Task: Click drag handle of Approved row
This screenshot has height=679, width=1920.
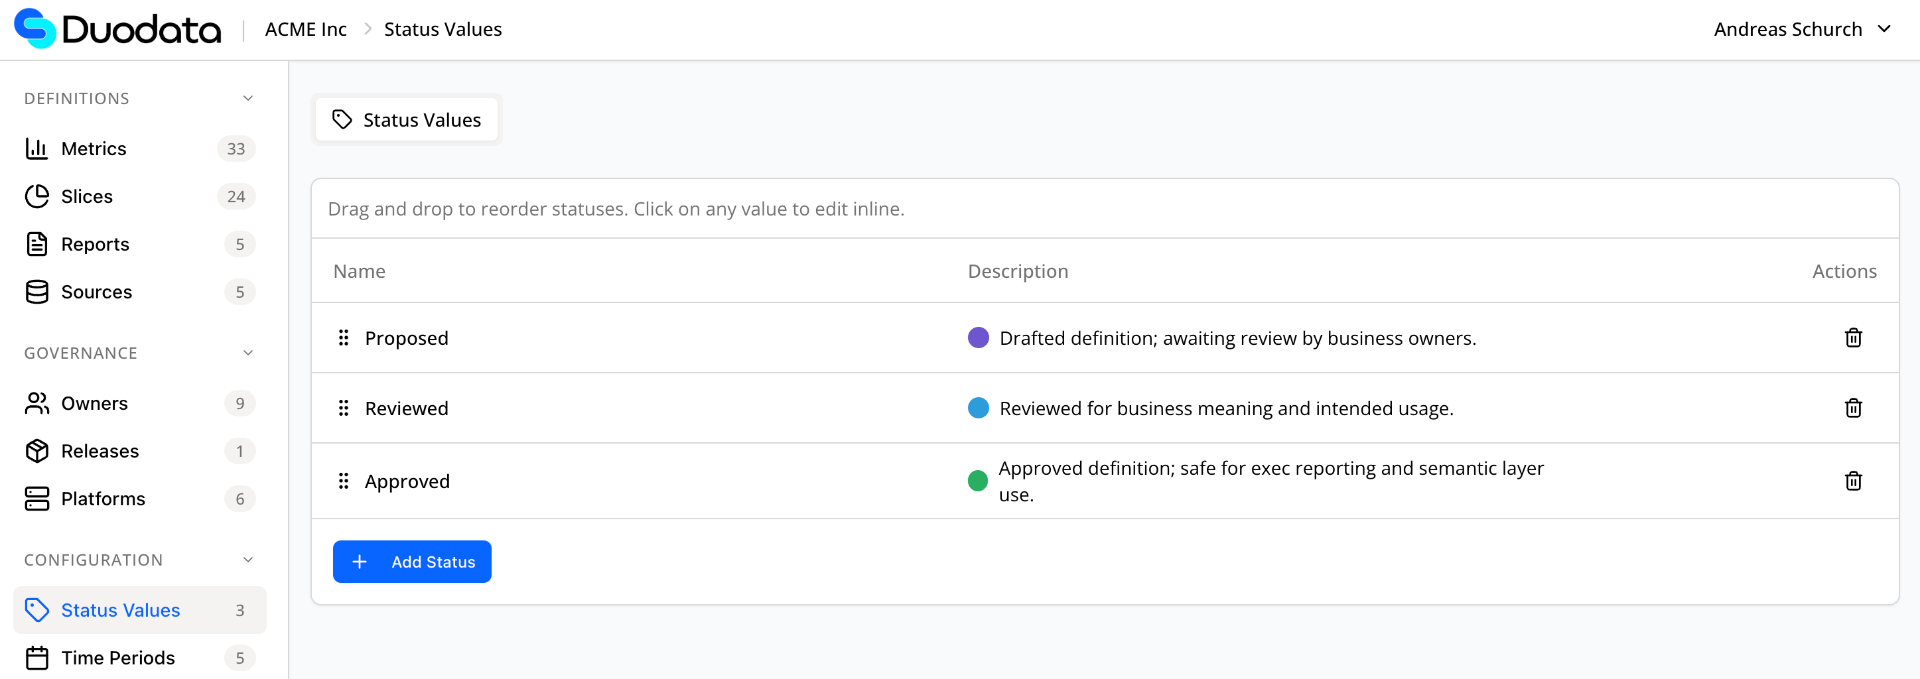Action: tap(343, 481)
